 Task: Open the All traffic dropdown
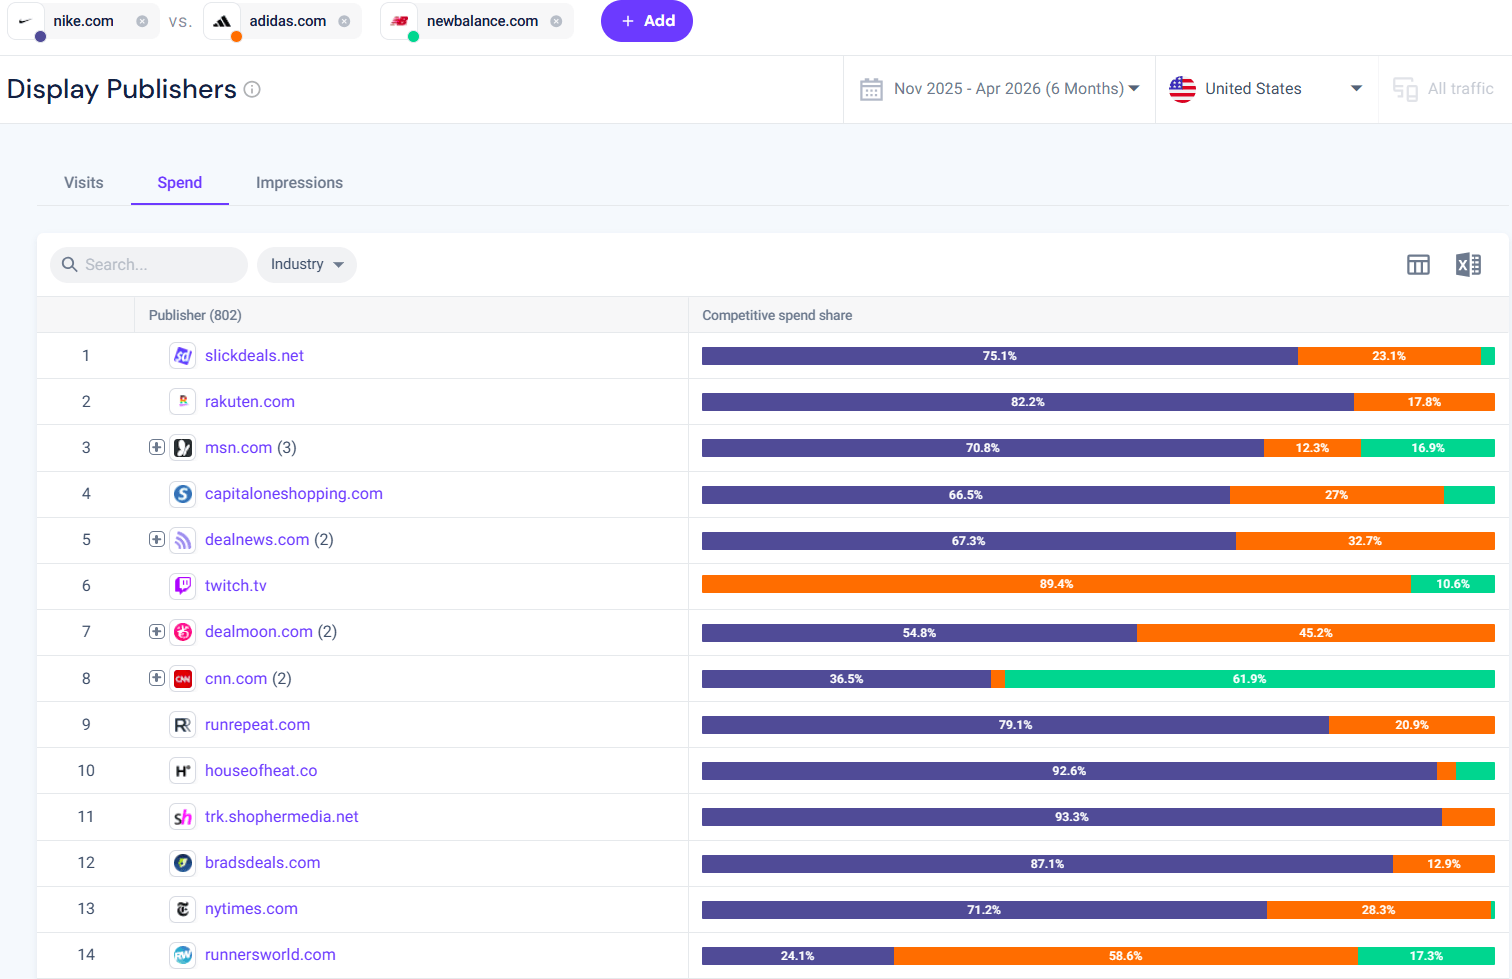point(1444,89)
